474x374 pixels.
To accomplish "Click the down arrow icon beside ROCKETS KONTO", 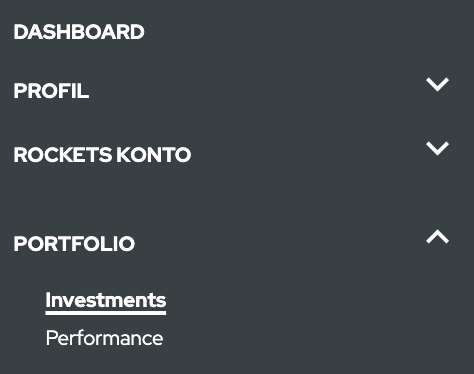I will coord(437,148).
